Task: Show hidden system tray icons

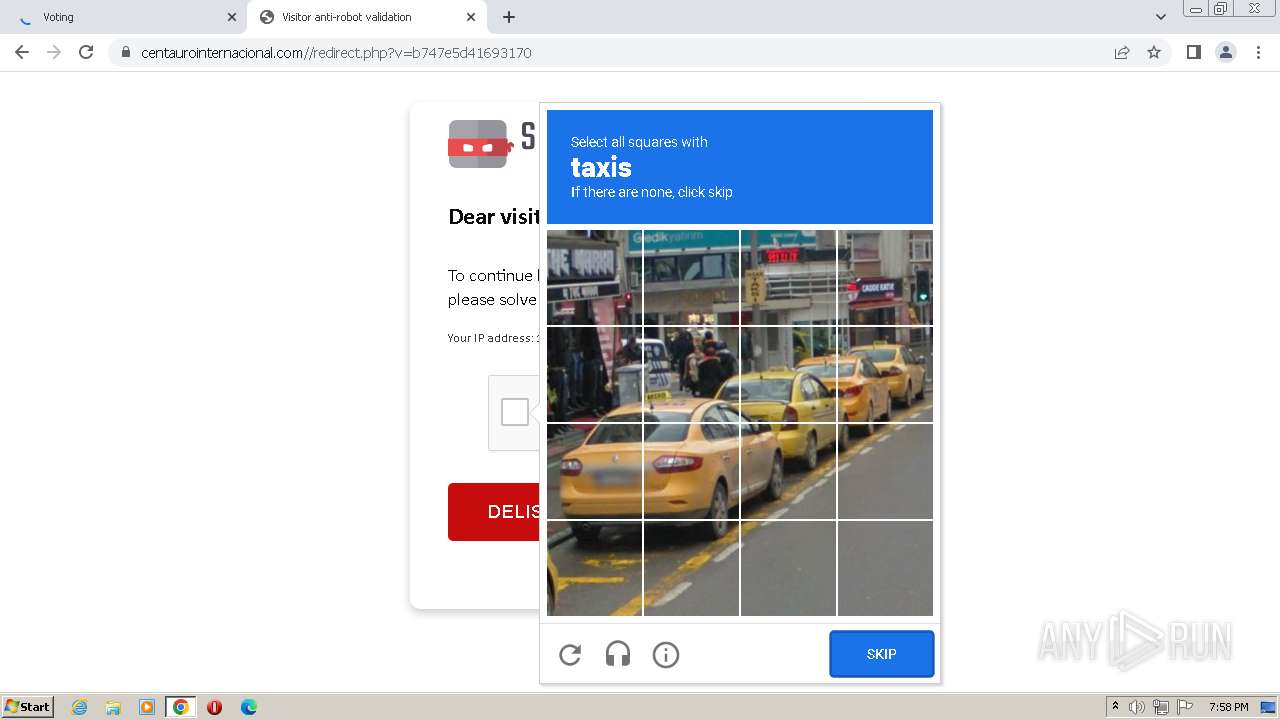Action: click(x=1115, y=706)
